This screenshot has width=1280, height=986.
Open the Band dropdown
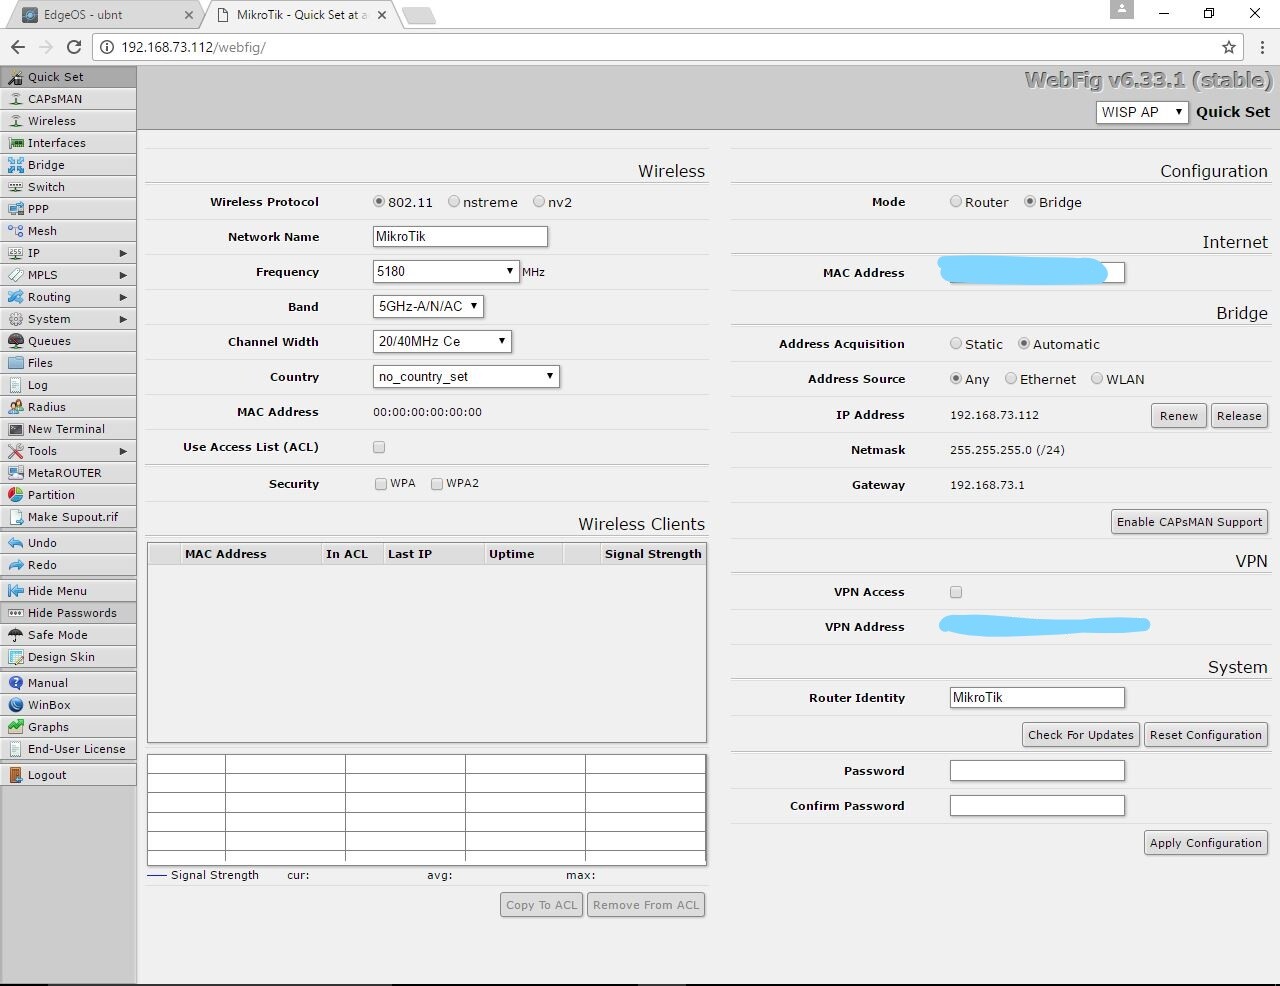point(428,306)
